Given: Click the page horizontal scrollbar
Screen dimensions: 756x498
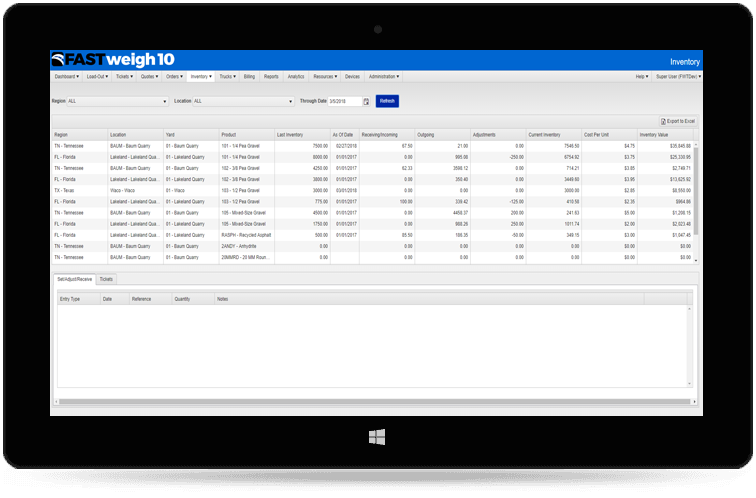Looking at the screenshot, I should click(x=374, y=402).
